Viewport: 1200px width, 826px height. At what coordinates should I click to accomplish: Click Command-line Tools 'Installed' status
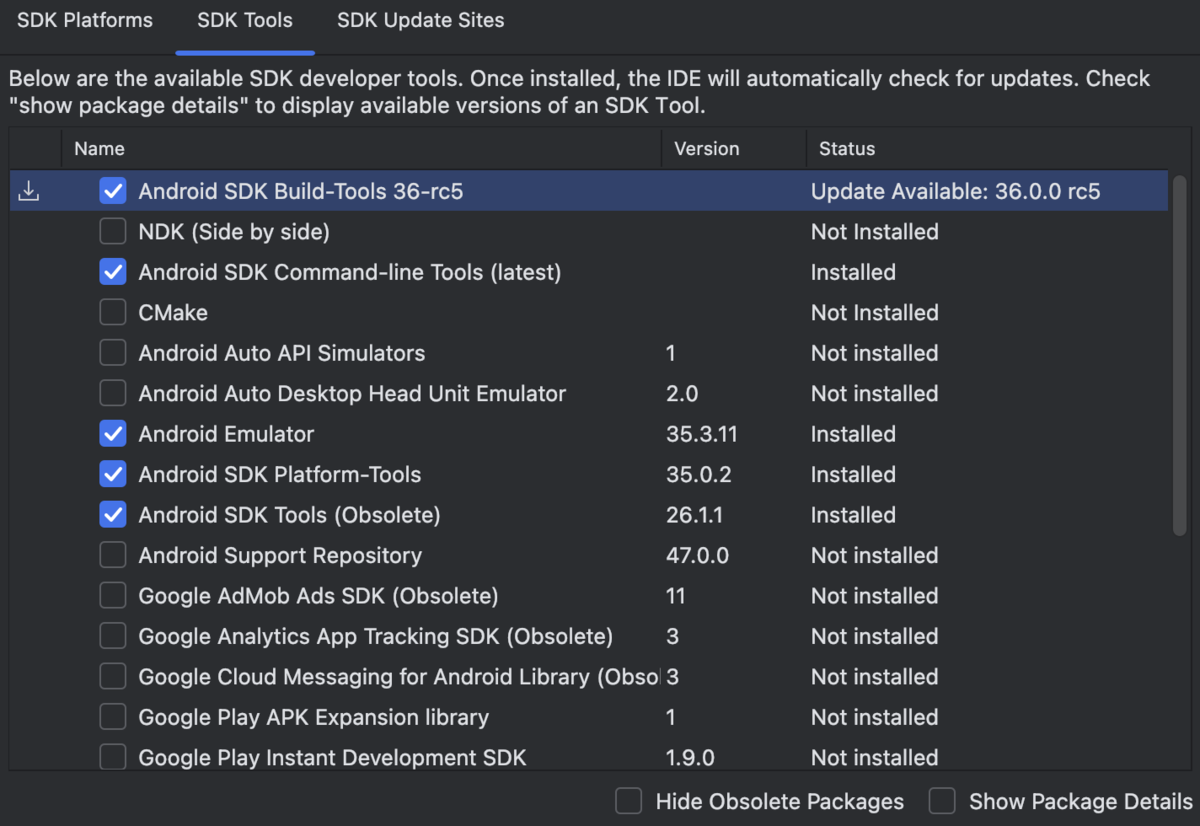click(x=853, y=272)
